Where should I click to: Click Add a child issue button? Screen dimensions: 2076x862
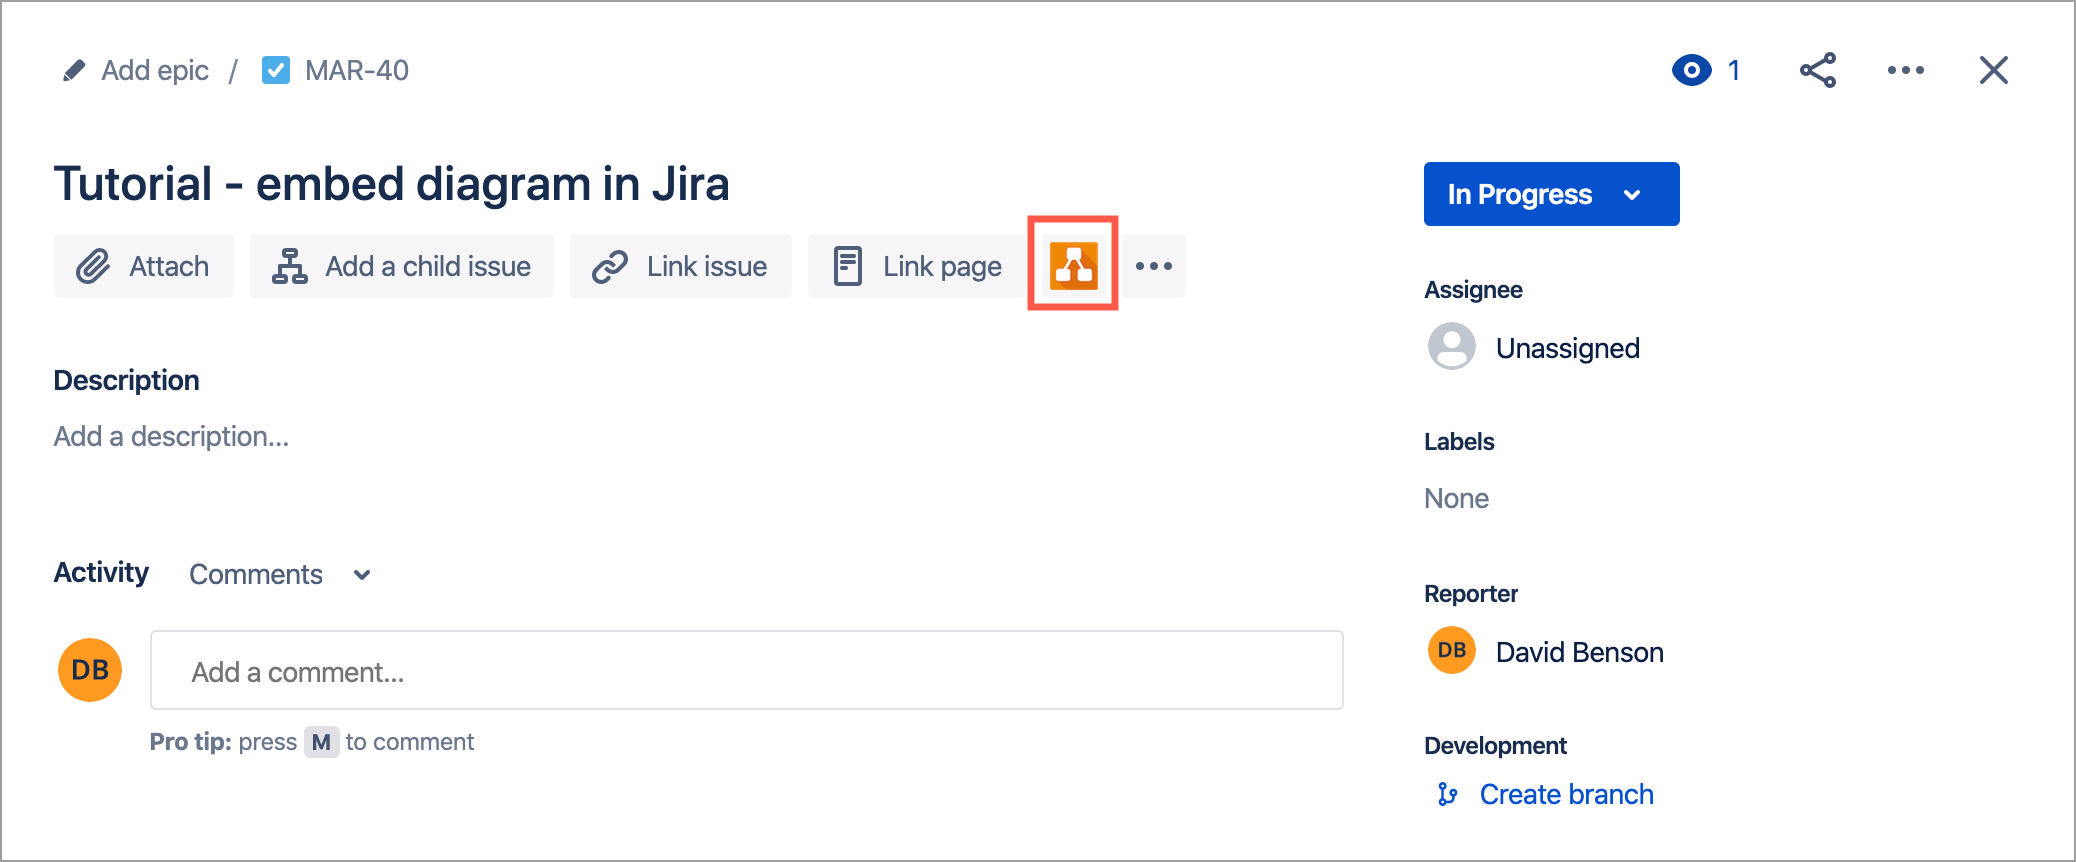(402, 266)
